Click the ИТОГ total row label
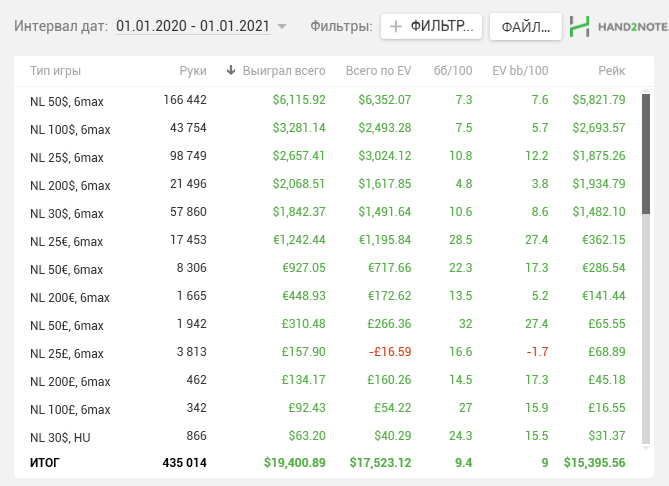This screenshot has height=486, width=669. (x=45, y=463)
